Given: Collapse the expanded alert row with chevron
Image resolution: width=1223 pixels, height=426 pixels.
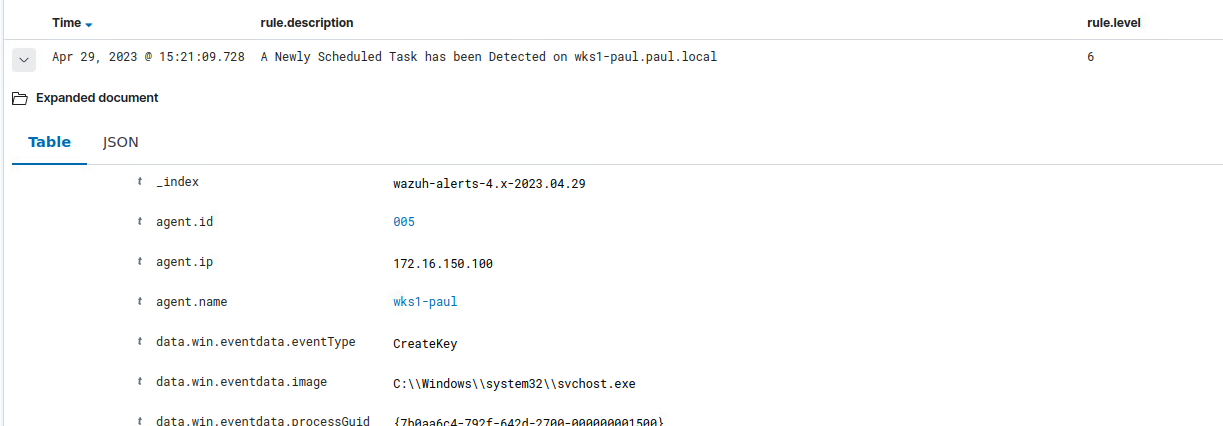Looking at the screenshot, I should [x=25, y=59].
